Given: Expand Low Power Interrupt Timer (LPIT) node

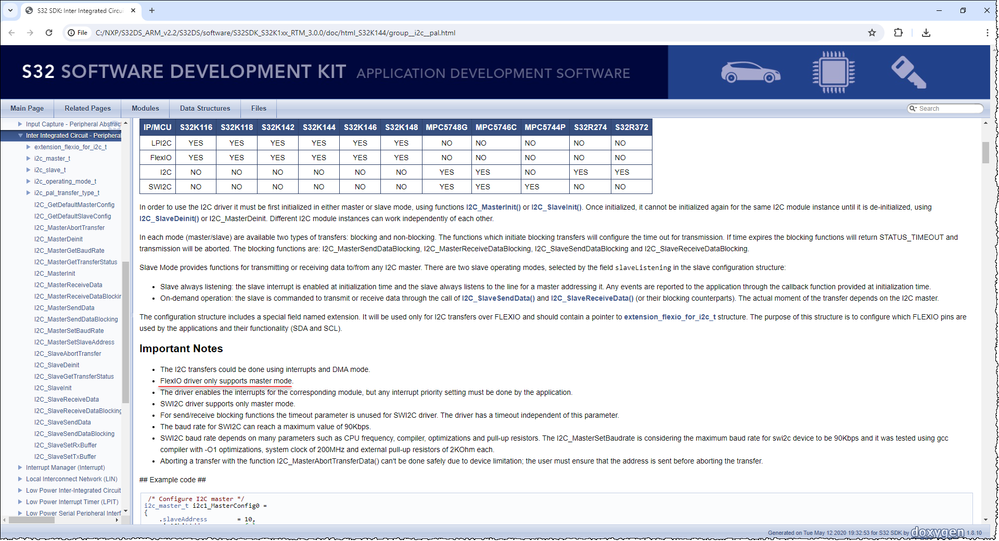Looking at the screenshot, I should pos(20,502).
